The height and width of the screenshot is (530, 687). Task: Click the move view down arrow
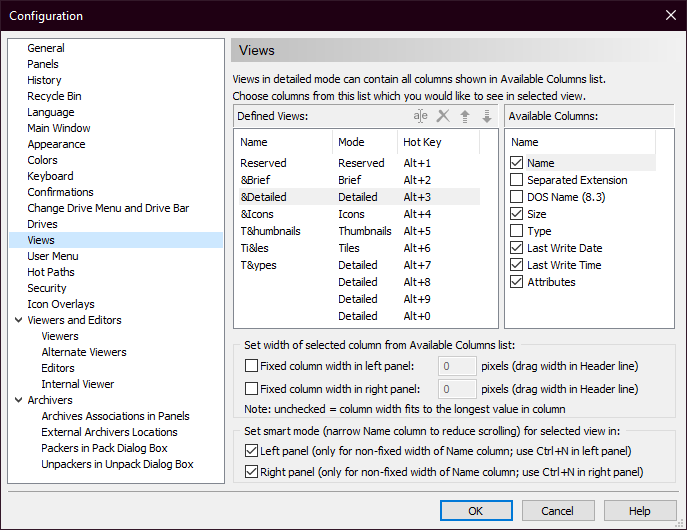tap(487, 117)
